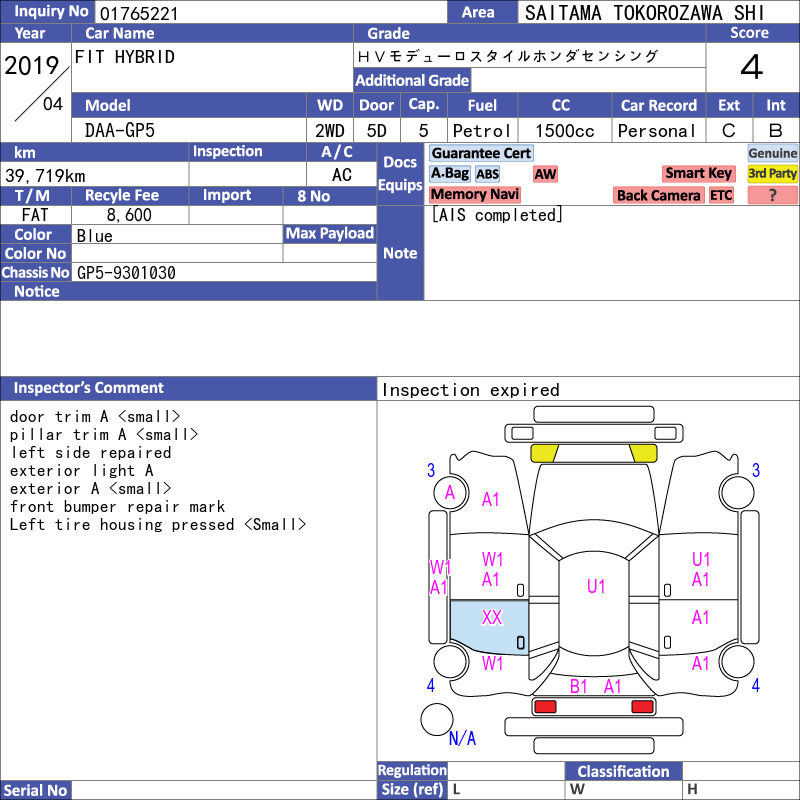This screenshot has width=800, height=800.
Task: Select the ETC equipment badge
Action: click(721, 195)
